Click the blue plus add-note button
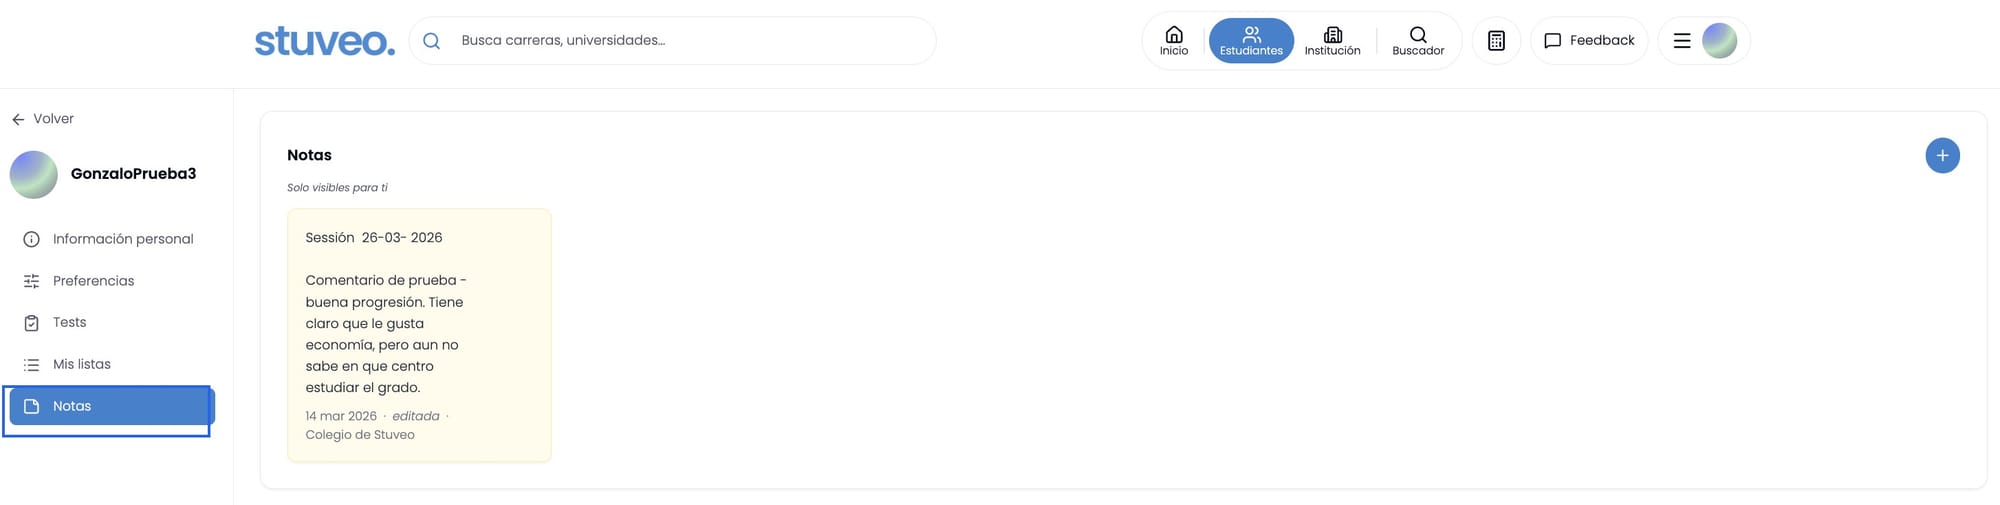2000x505 pixels. point(1942,155)
